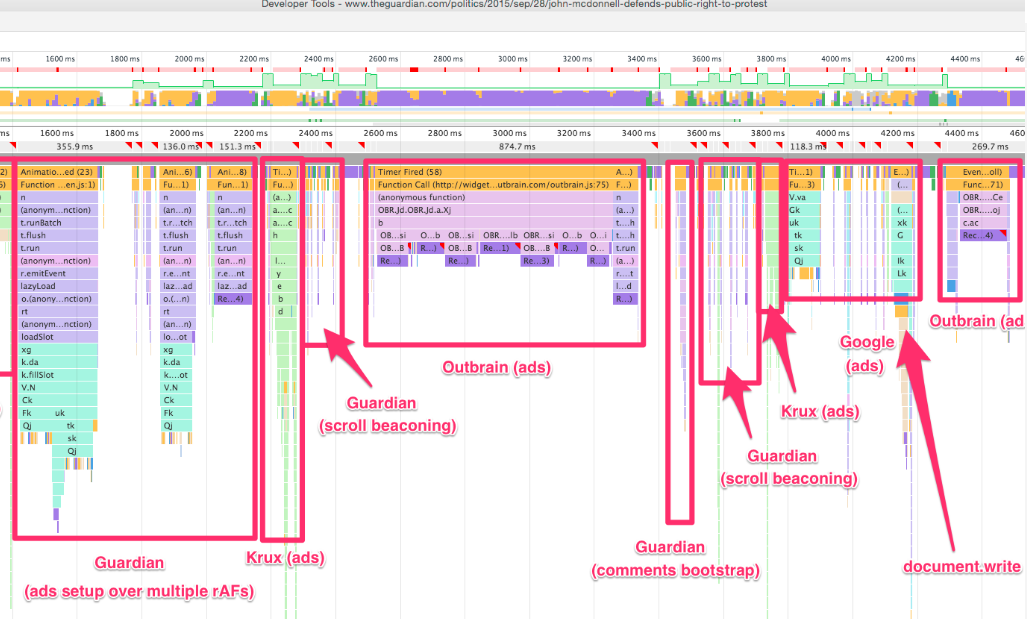The image size is (1027, 619).
Task: Click the 'Re...3)' recalculate style bar
Action: [537, 261]
